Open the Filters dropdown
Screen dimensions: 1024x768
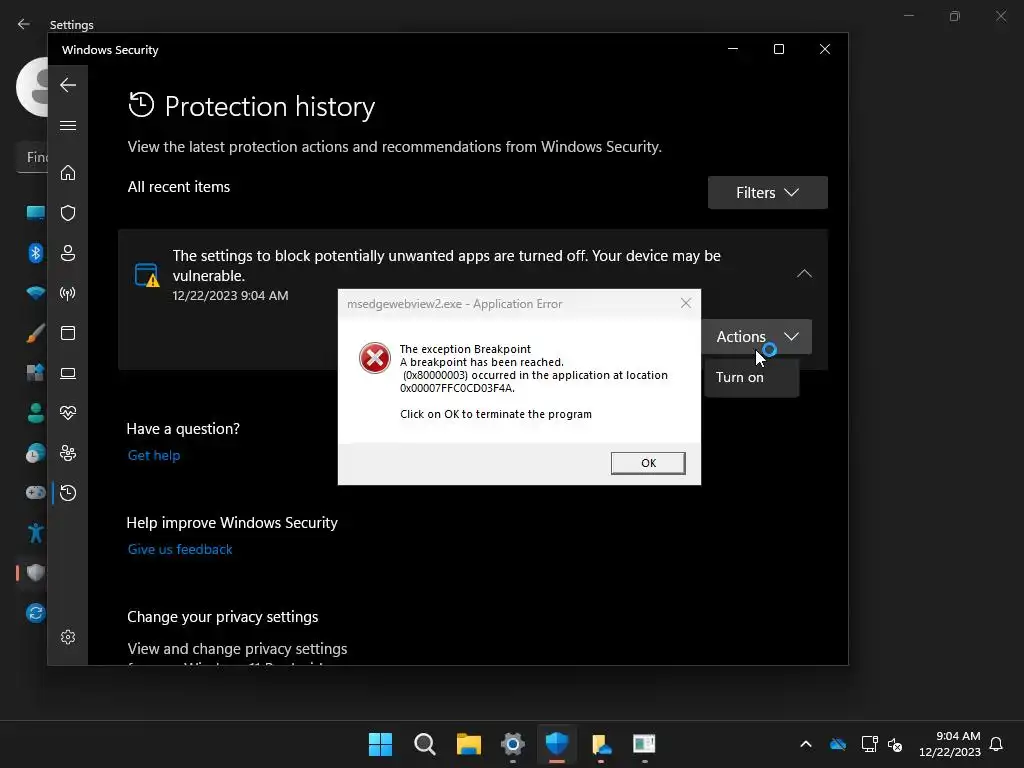point(767,193)
